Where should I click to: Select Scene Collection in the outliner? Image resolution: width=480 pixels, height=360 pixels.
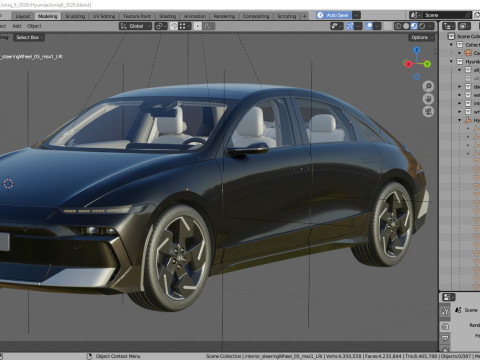pos(468,36)
